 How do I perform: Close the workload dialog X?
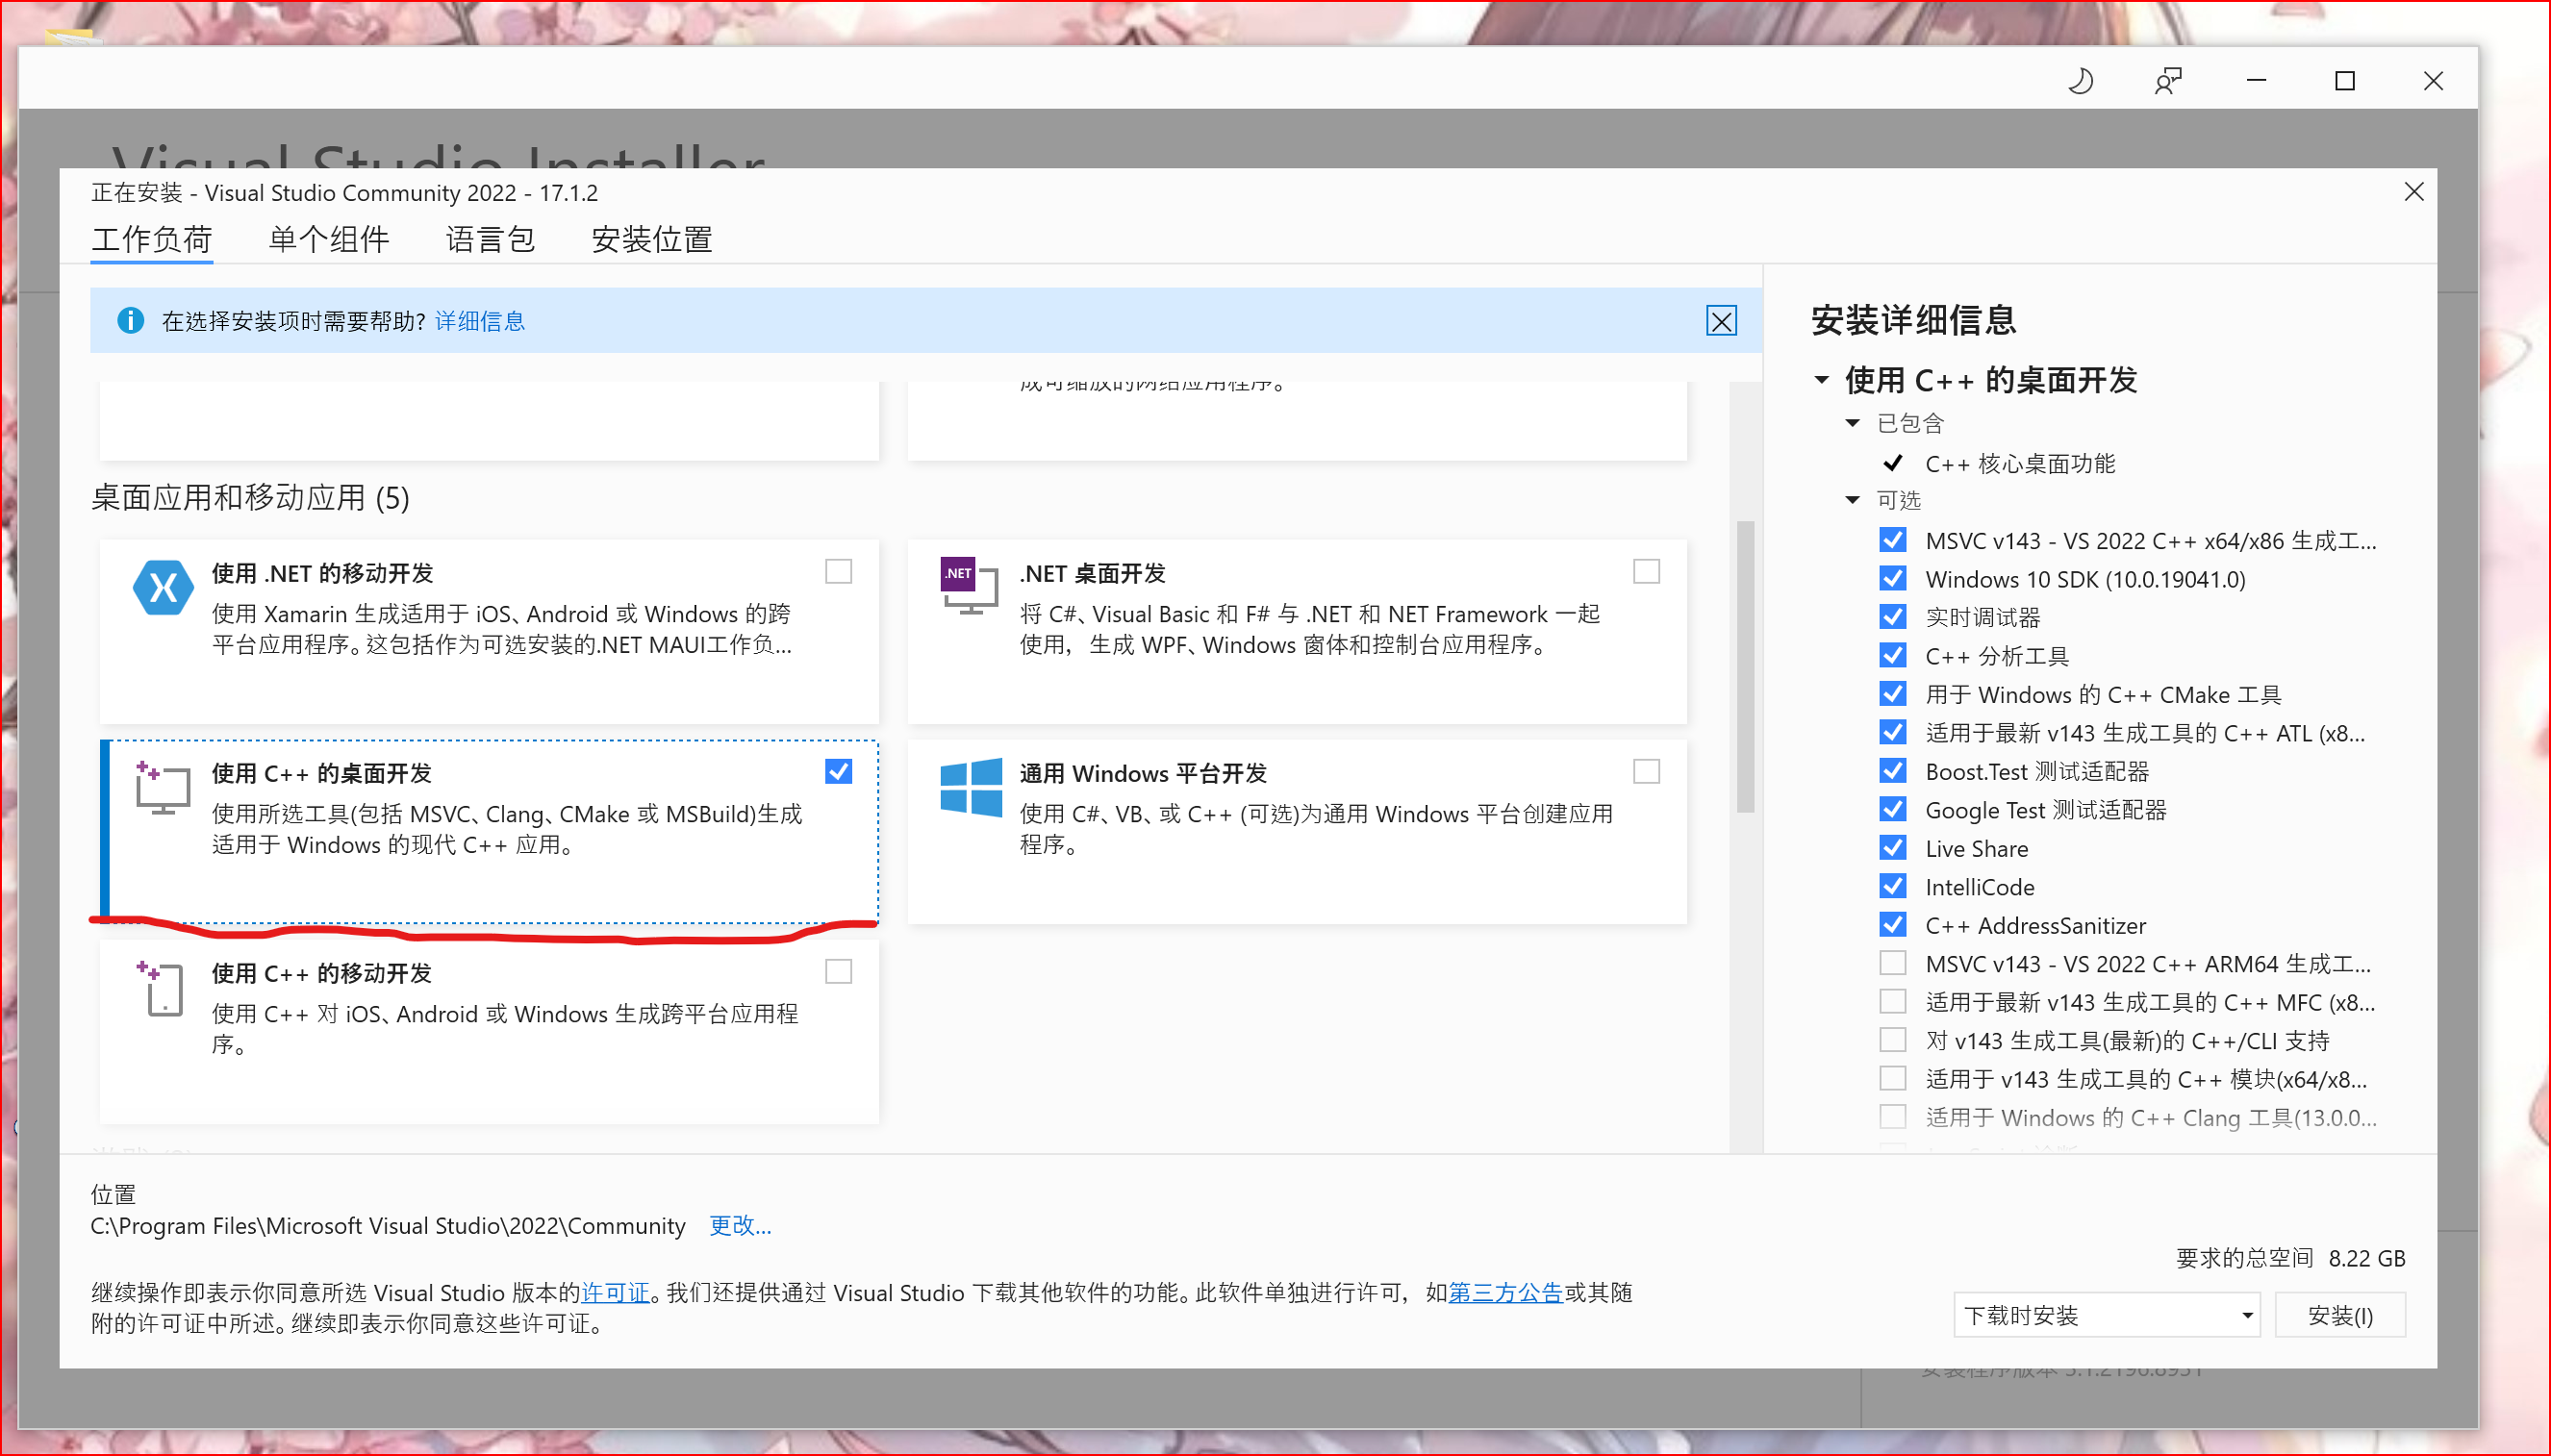[x=2413, y=192]
